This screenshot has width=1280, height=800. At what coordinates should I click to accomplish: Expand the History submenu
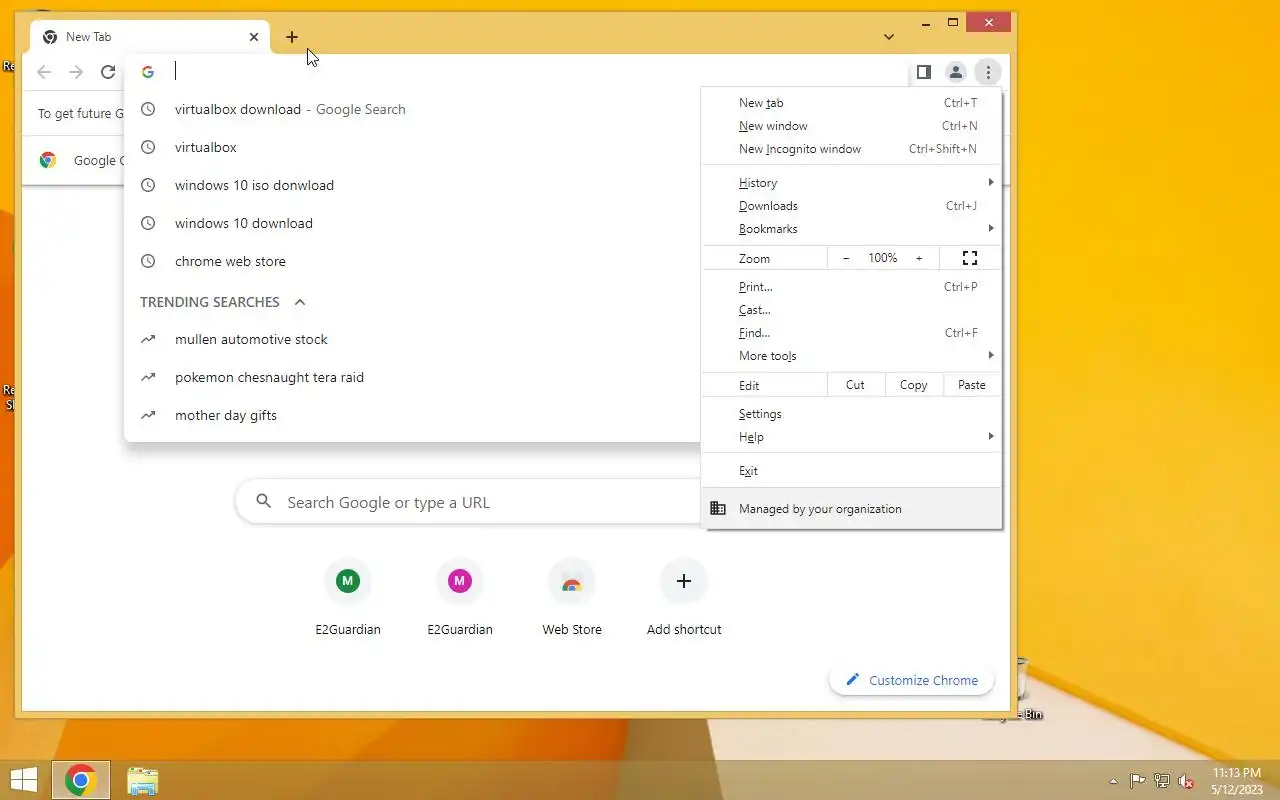(851, 183)
